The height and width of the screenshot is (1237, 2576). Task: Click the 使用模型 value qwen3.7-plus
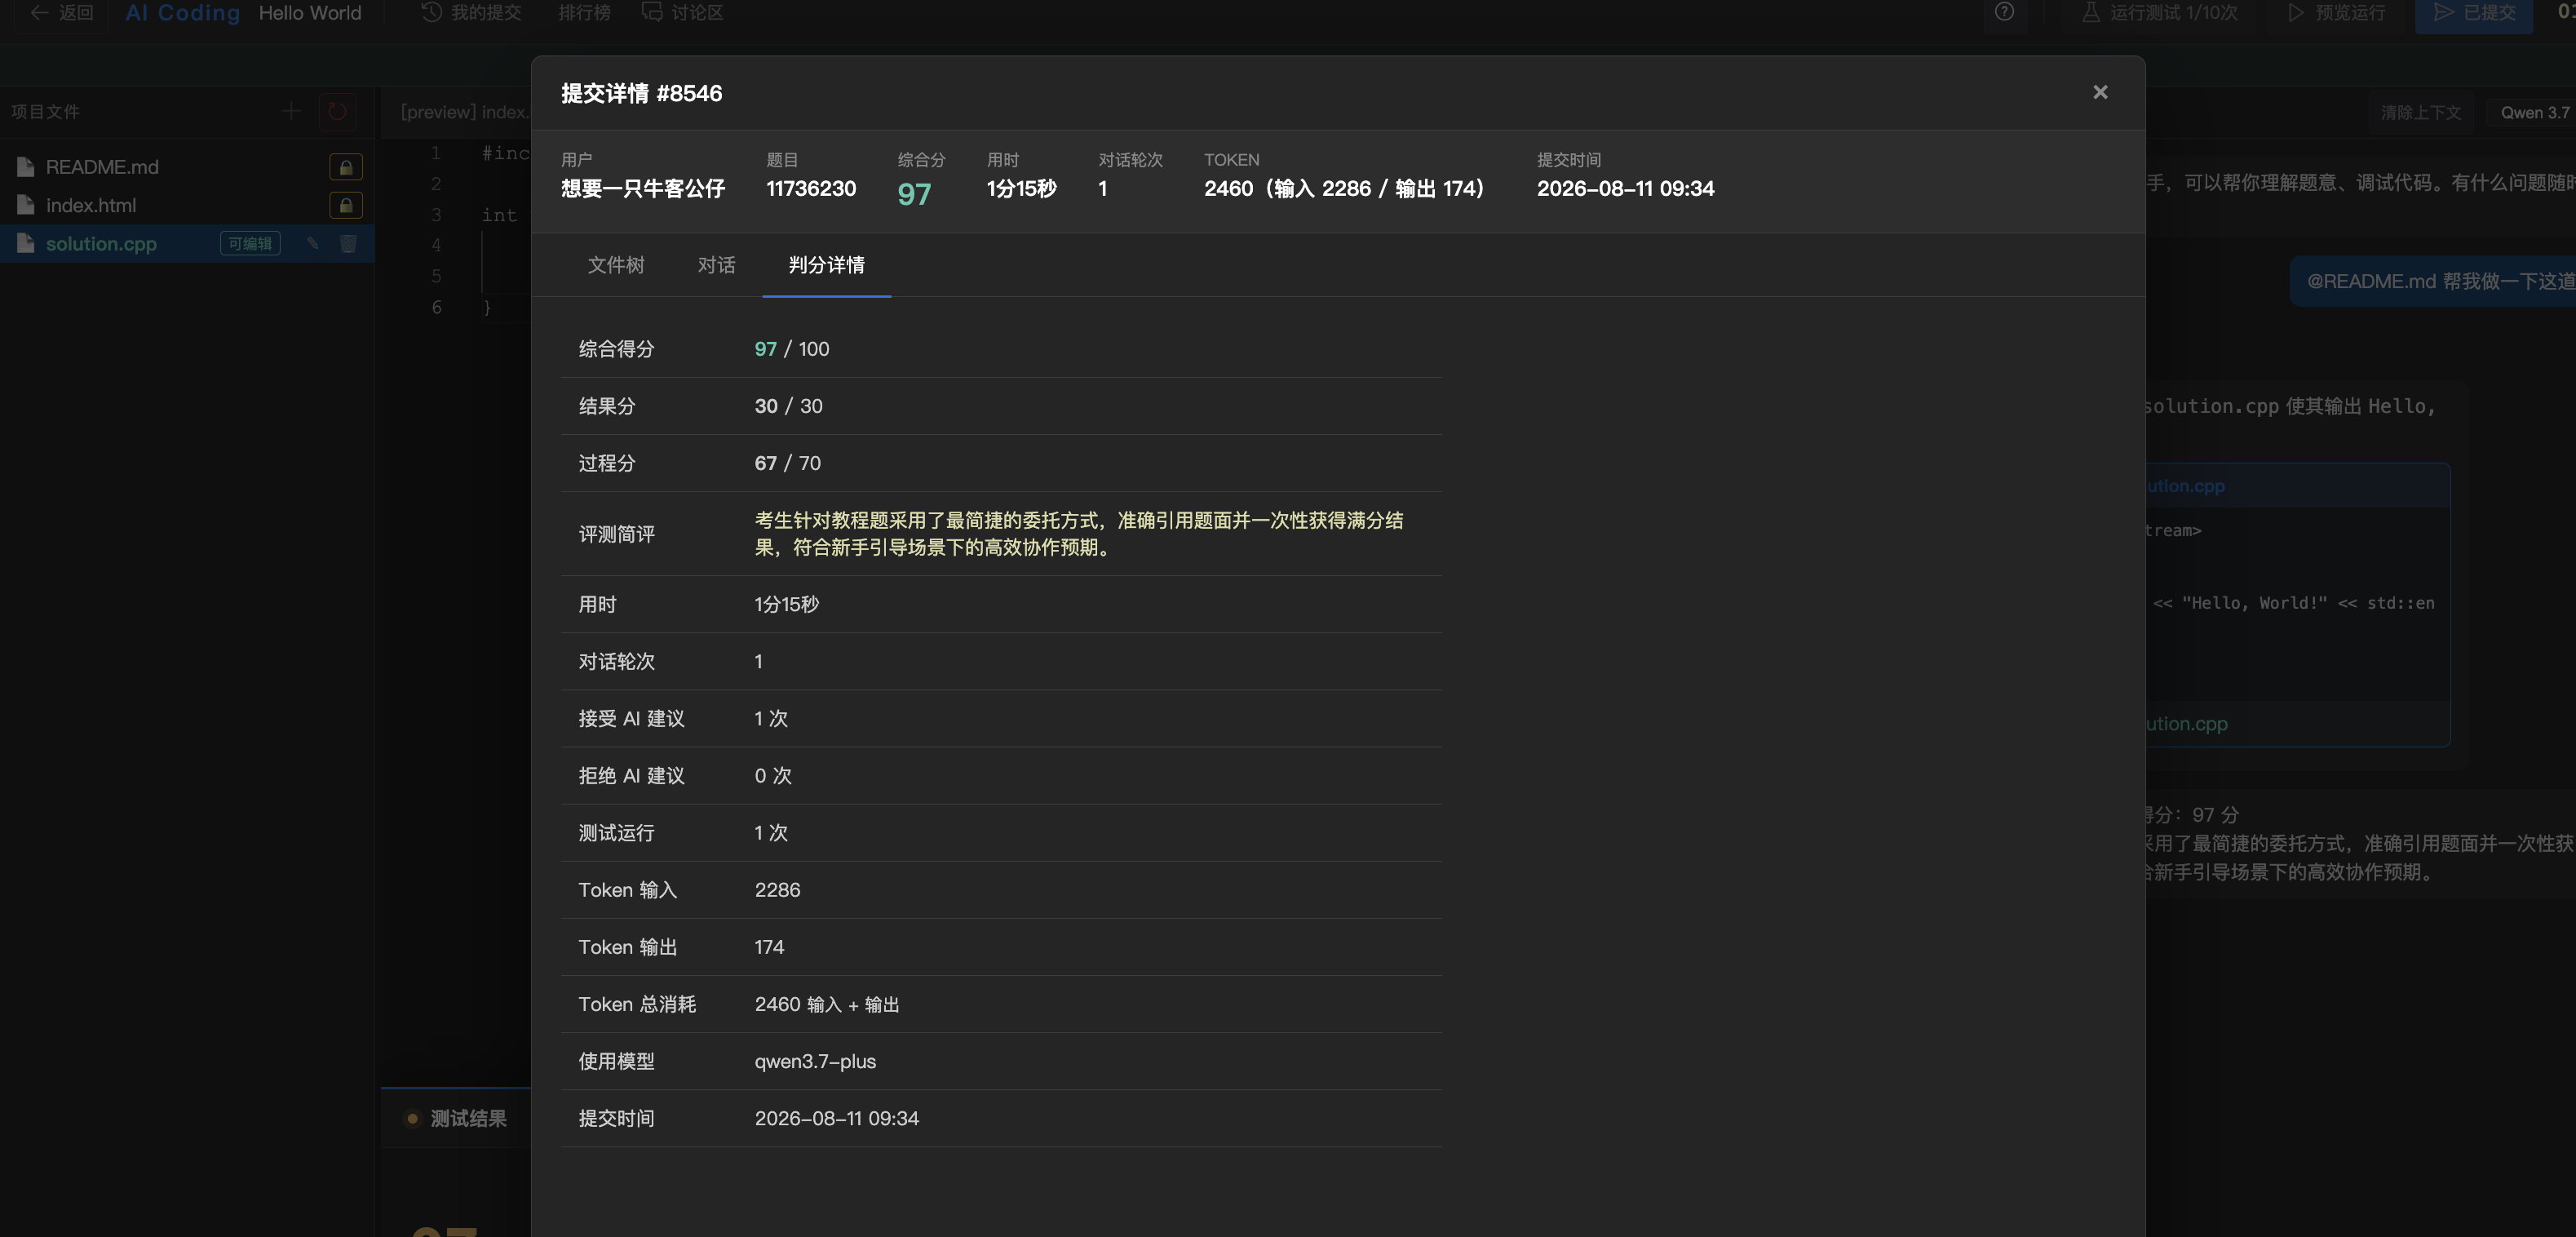(815, 1061)
